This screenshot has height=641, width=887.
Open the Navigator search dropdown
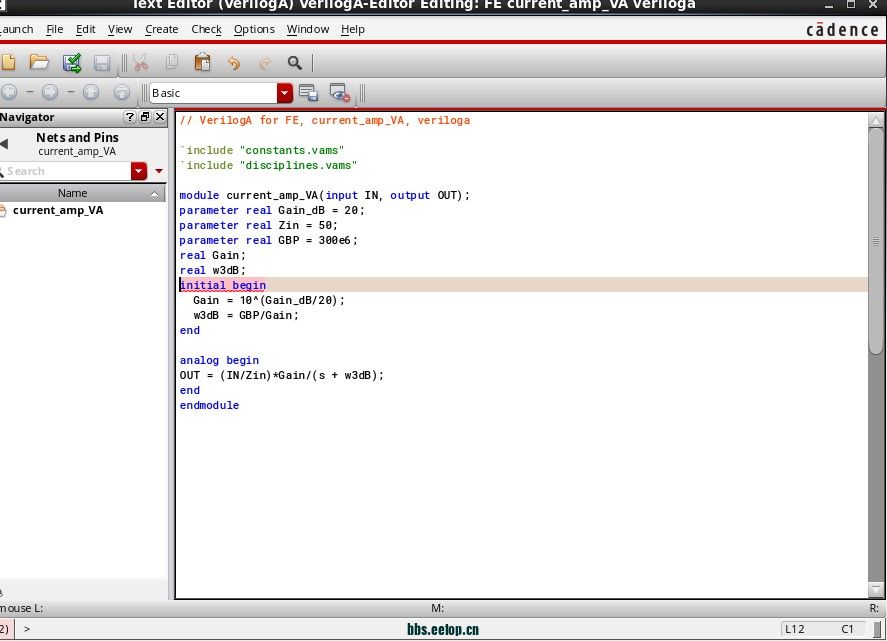click(139, 171)
